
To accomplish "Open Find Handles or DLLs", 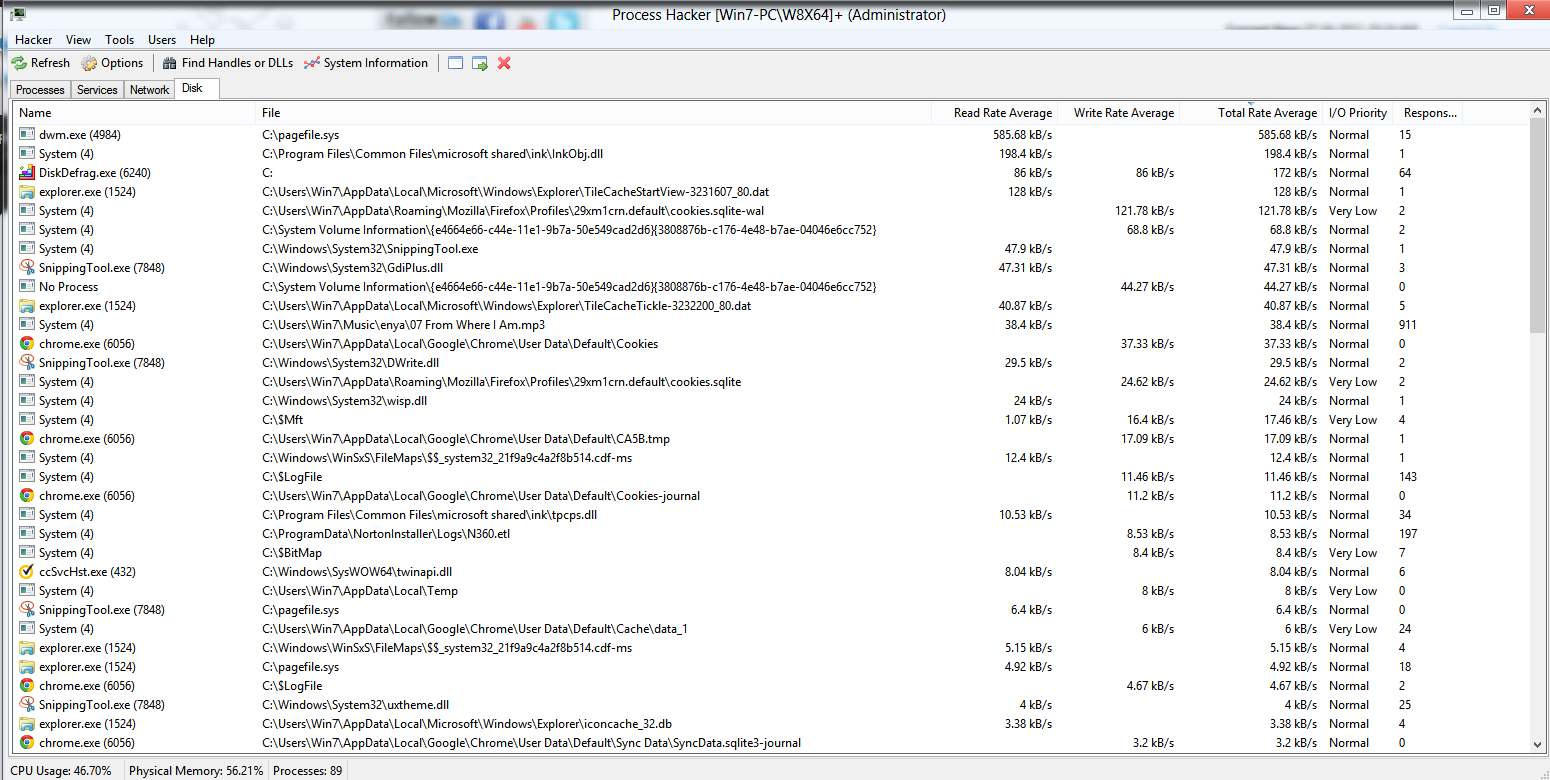I will tap(228, 63).
